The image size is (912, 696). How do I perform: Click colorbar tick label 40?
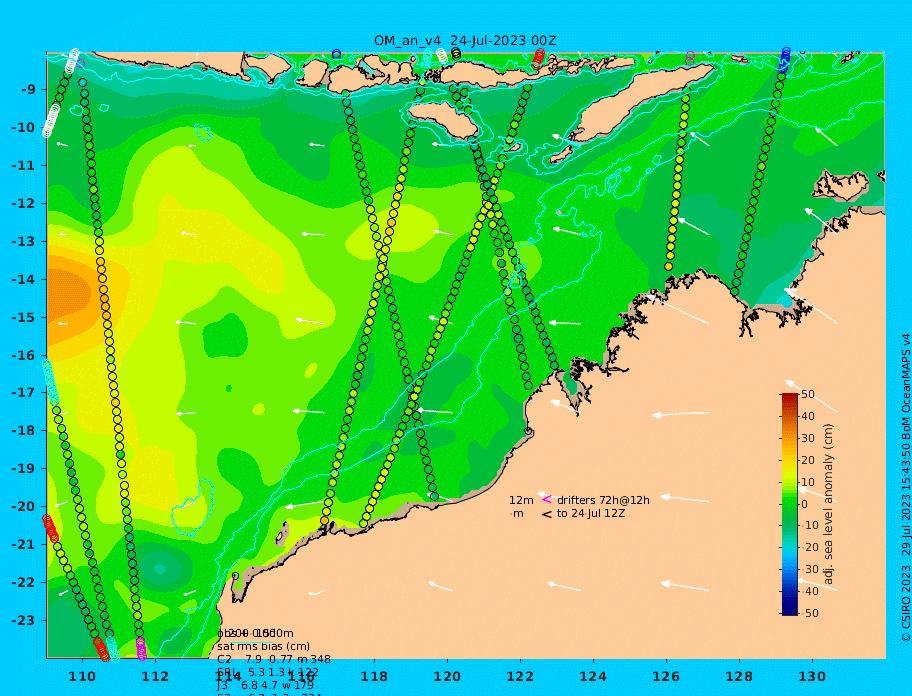click(x=808, y=416)
